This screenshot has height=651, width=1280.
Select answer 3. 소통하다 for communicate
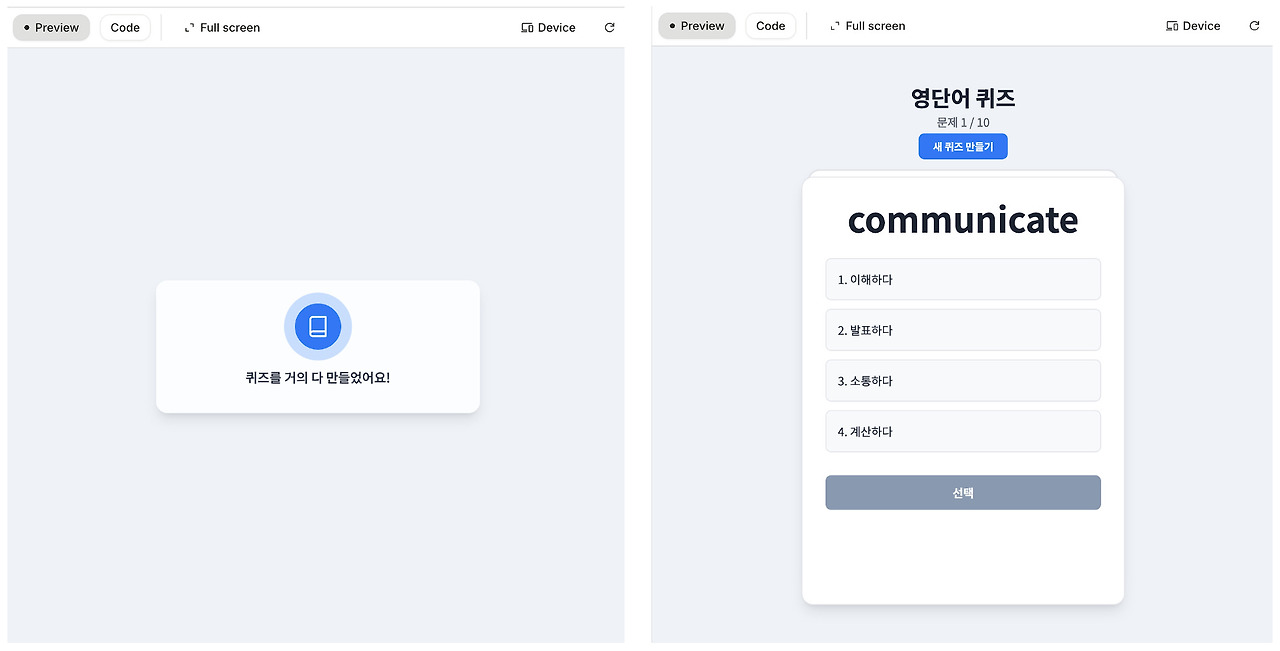(x=962, y=380)
